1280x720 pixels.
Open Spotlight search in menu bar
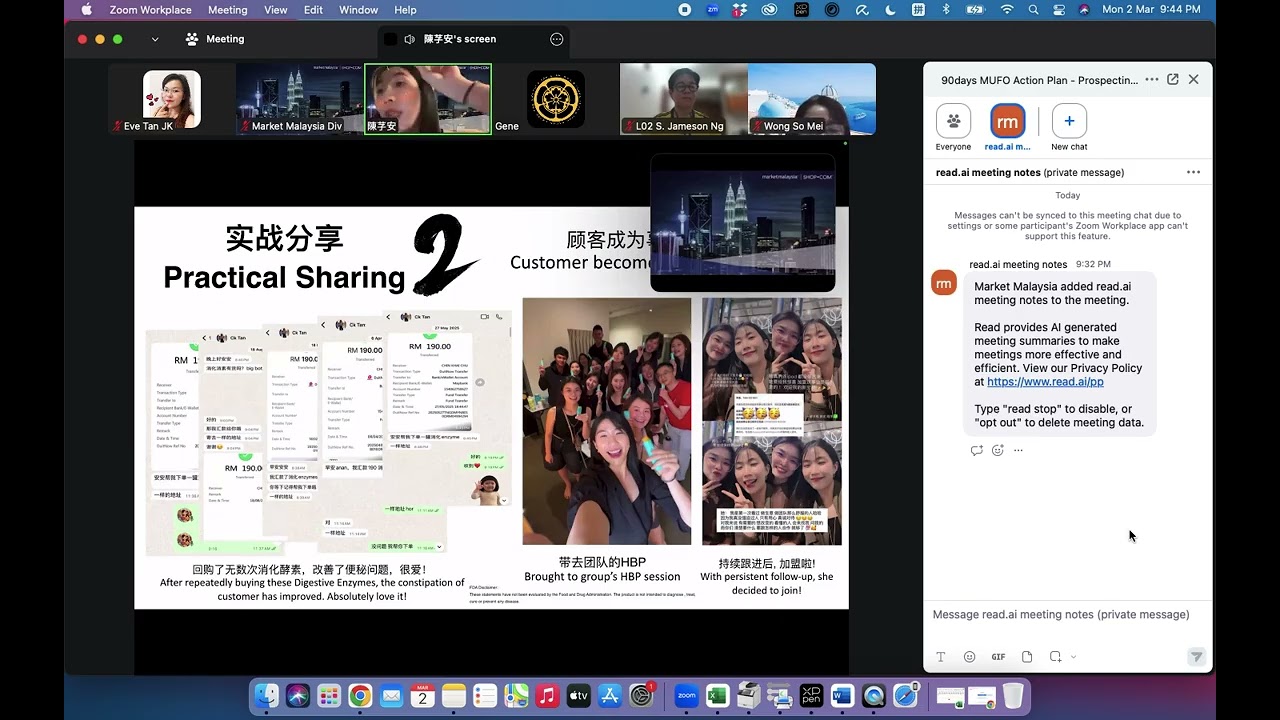(1033, 10)
